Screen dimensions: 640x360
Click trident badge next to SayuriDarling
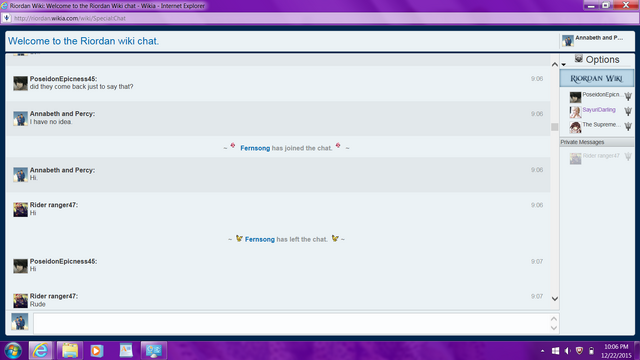pyautogui.click(x=628, y=111)
